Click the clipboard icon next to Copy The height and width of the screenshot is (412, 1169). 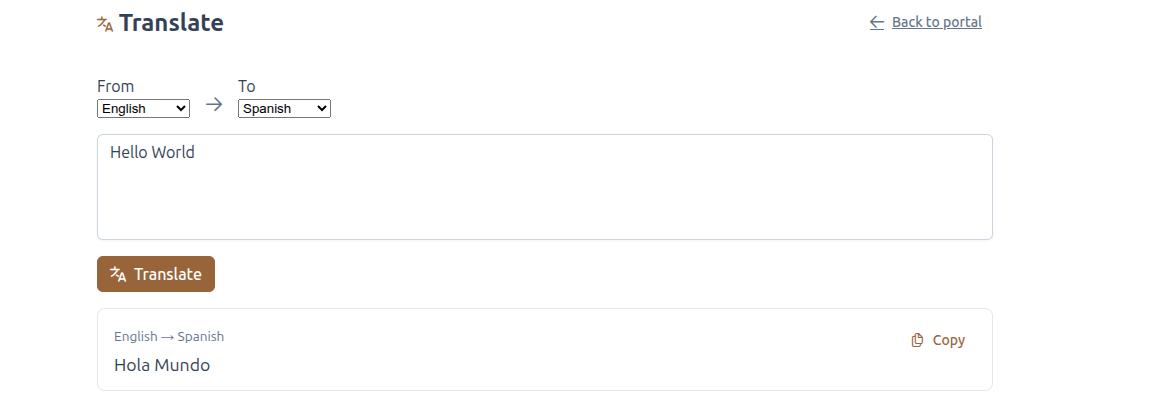[x=918, y=340]
